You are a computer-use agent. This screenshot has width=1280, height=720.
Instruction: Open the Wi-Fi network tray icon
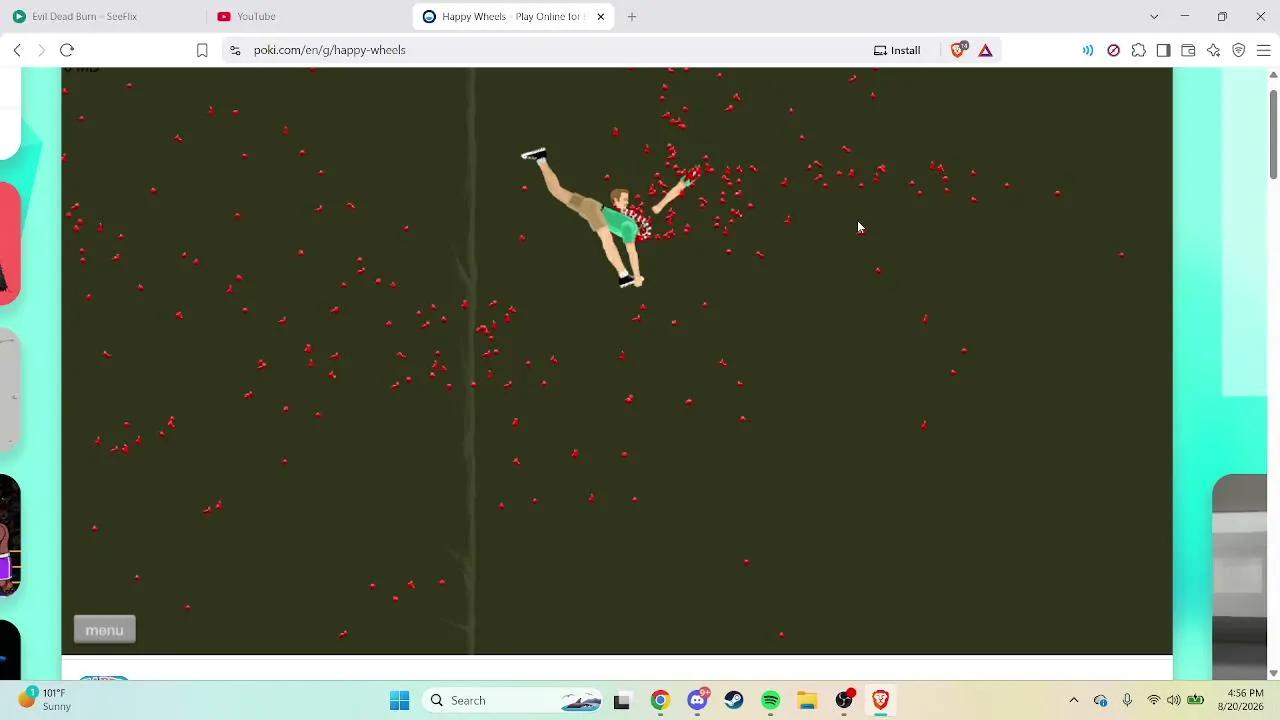(x=1153, y=700)
